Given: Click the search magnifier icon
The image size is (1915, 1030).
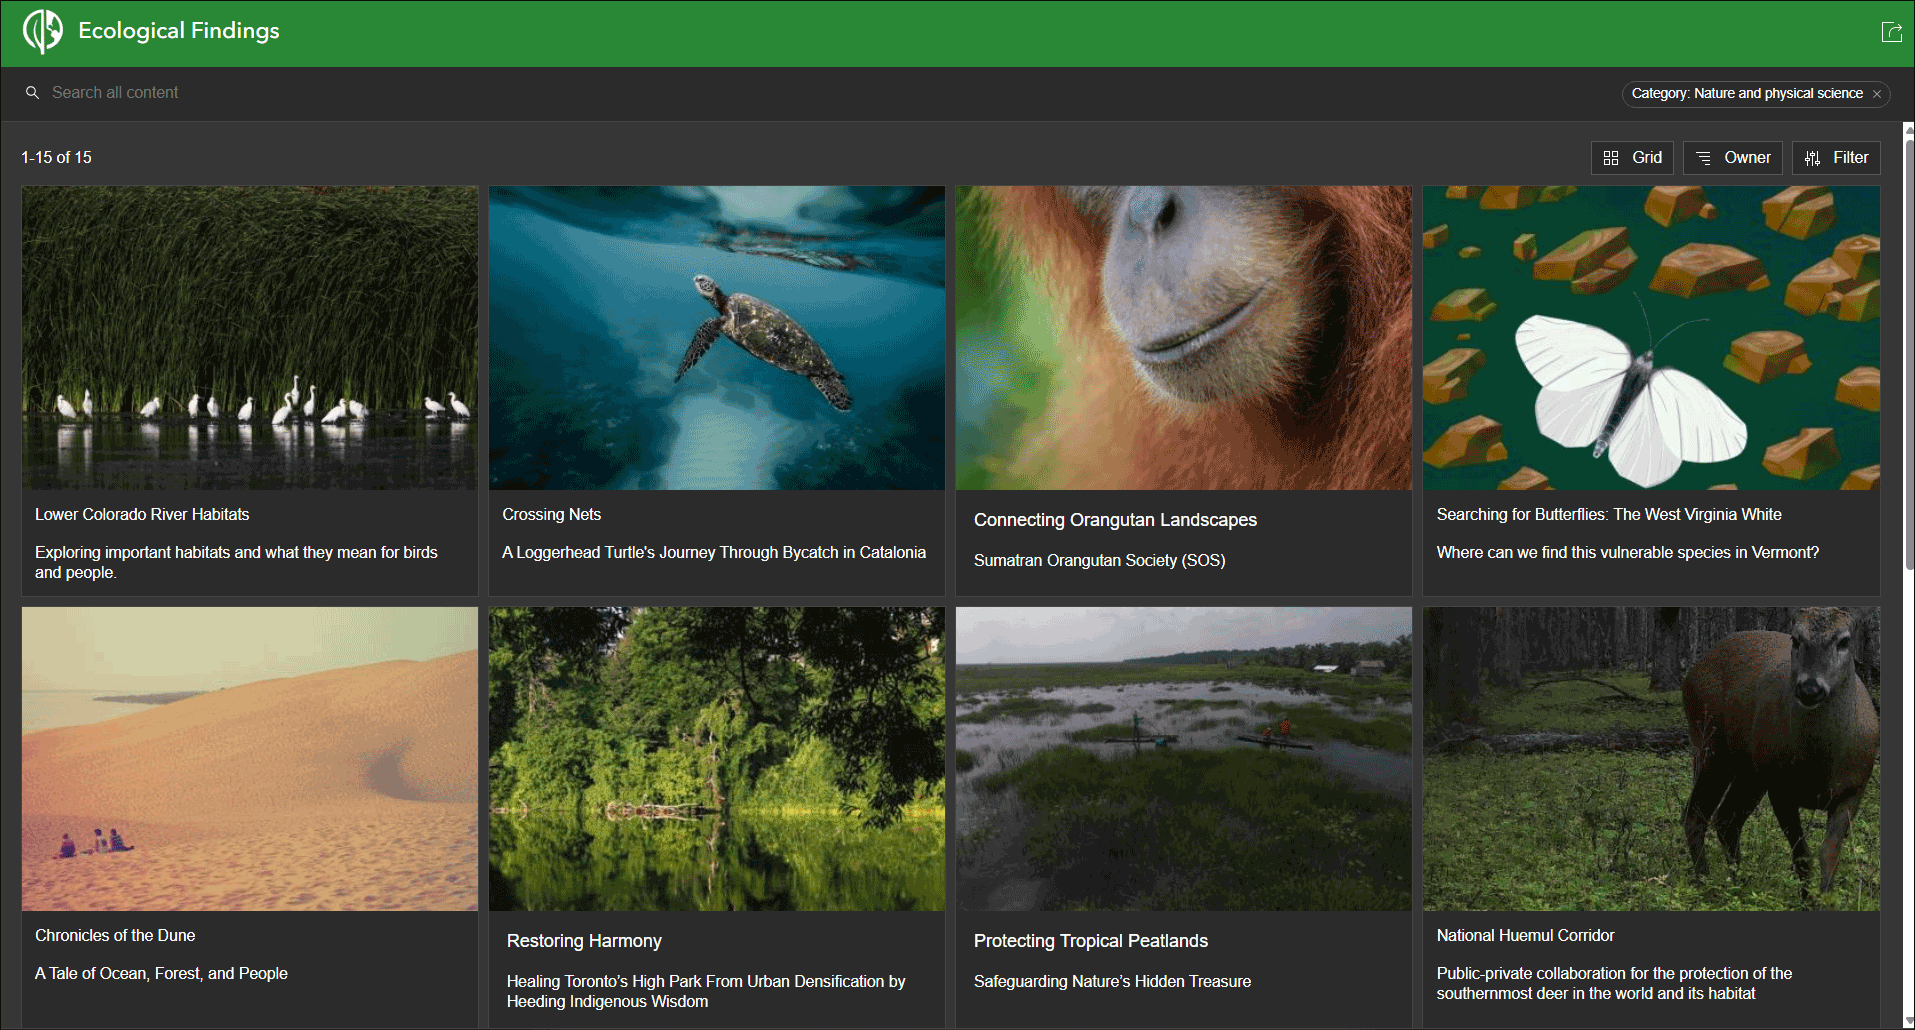Looking at the screenshot, I should pos(32,92).
